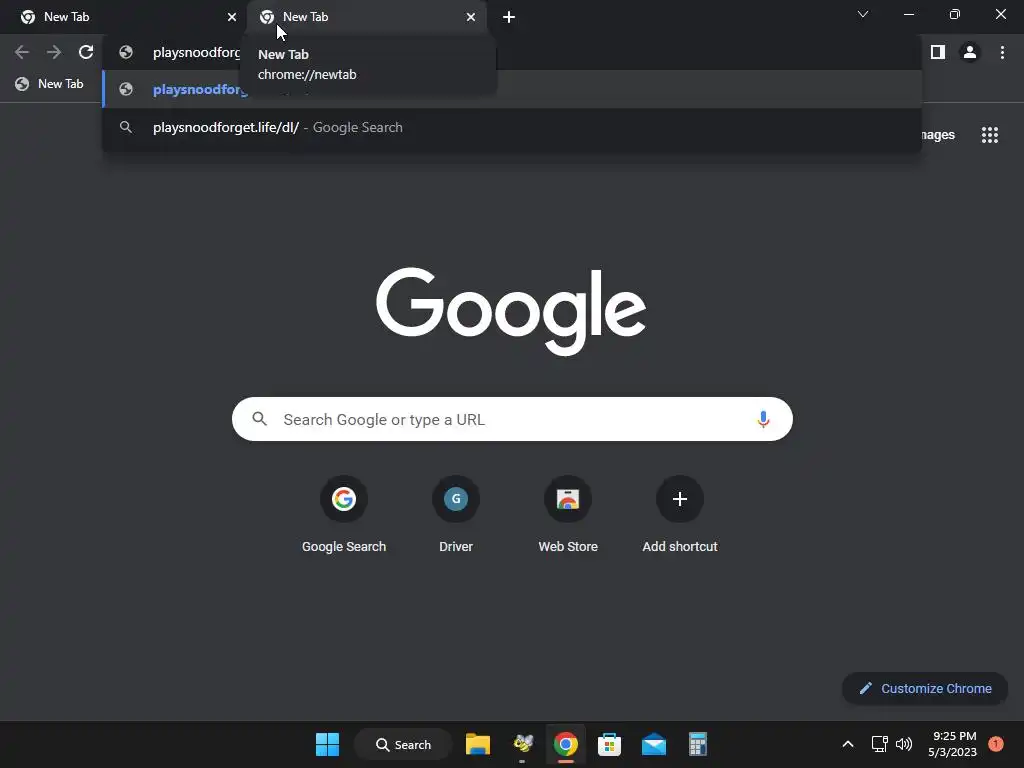Click the back navigation arrow
1024x768 pixels.
(22, 52)
